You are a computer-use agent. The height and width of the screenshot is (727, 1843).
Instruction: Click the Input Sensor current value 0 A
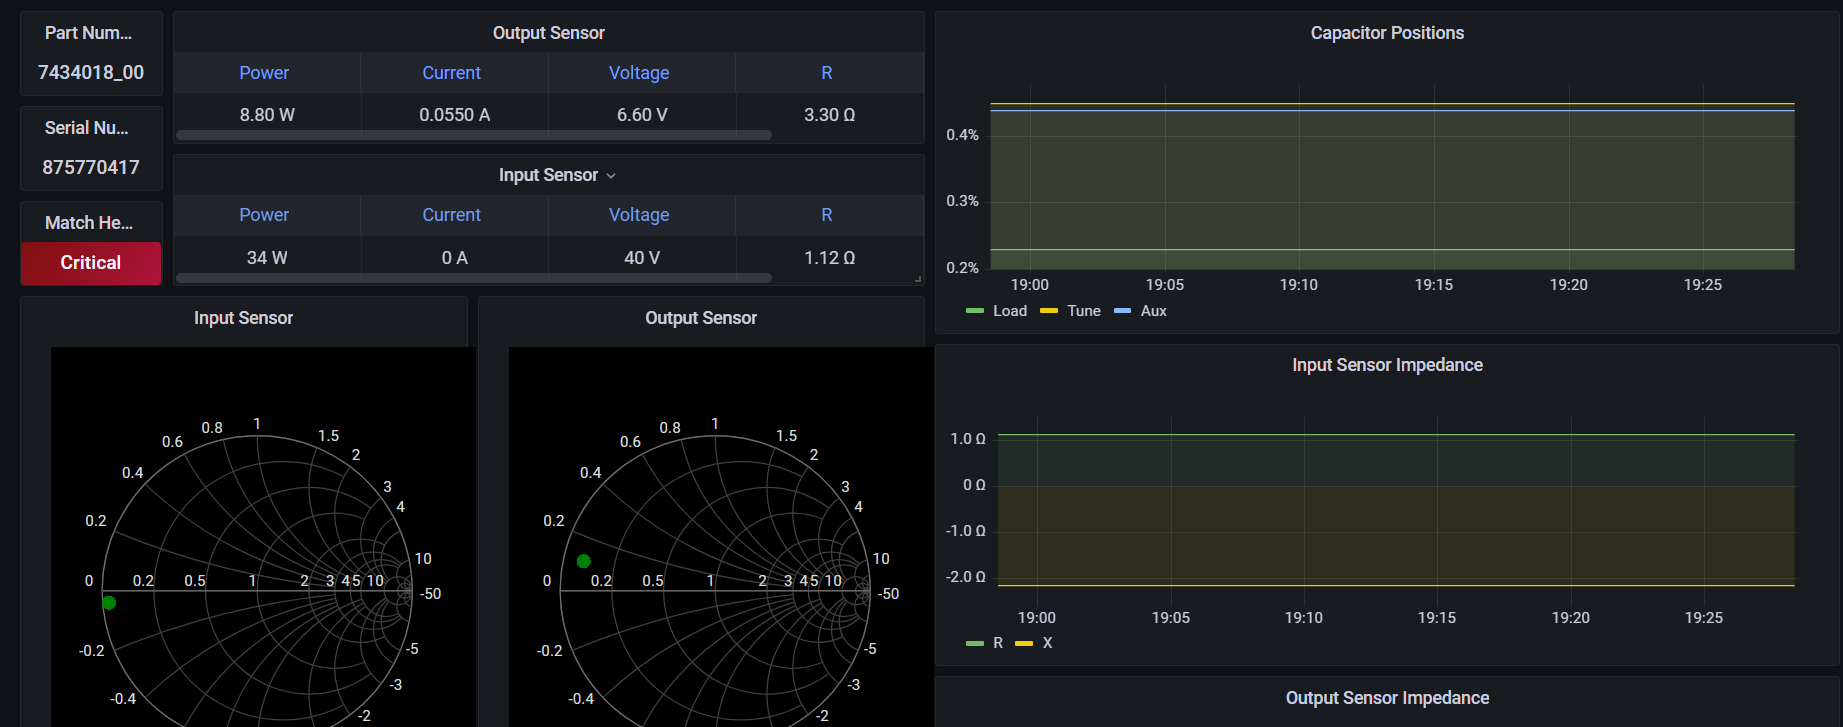455,258
